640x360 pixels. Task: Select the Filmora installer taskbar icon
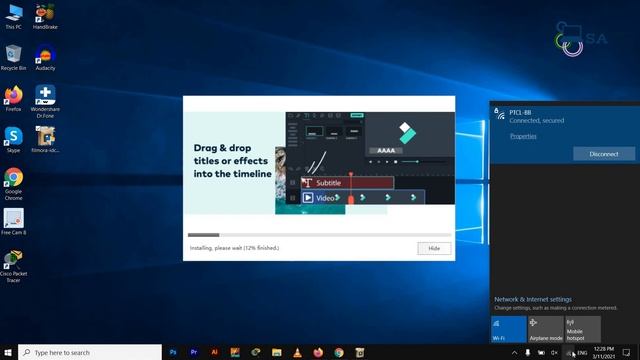click(x=360, y=352)
